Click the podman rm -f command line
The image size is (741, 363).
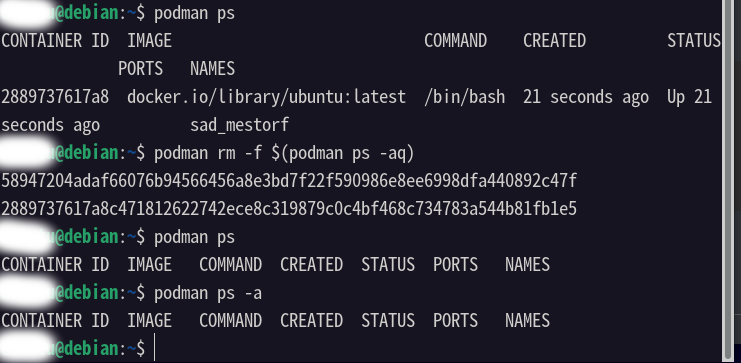click(284, 153)
